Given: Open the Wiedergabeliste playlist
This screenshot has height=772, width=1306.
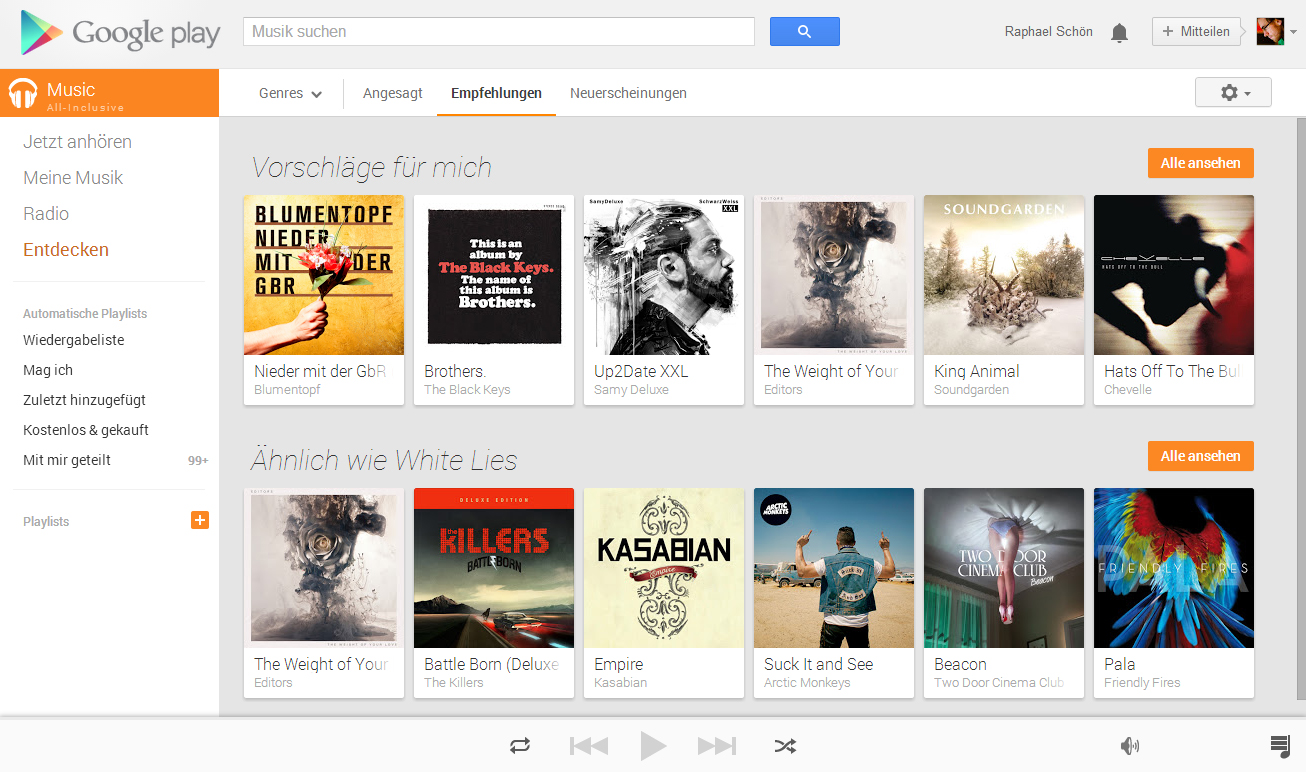Looking at the screenshot, I should click(x=74, y=340).
